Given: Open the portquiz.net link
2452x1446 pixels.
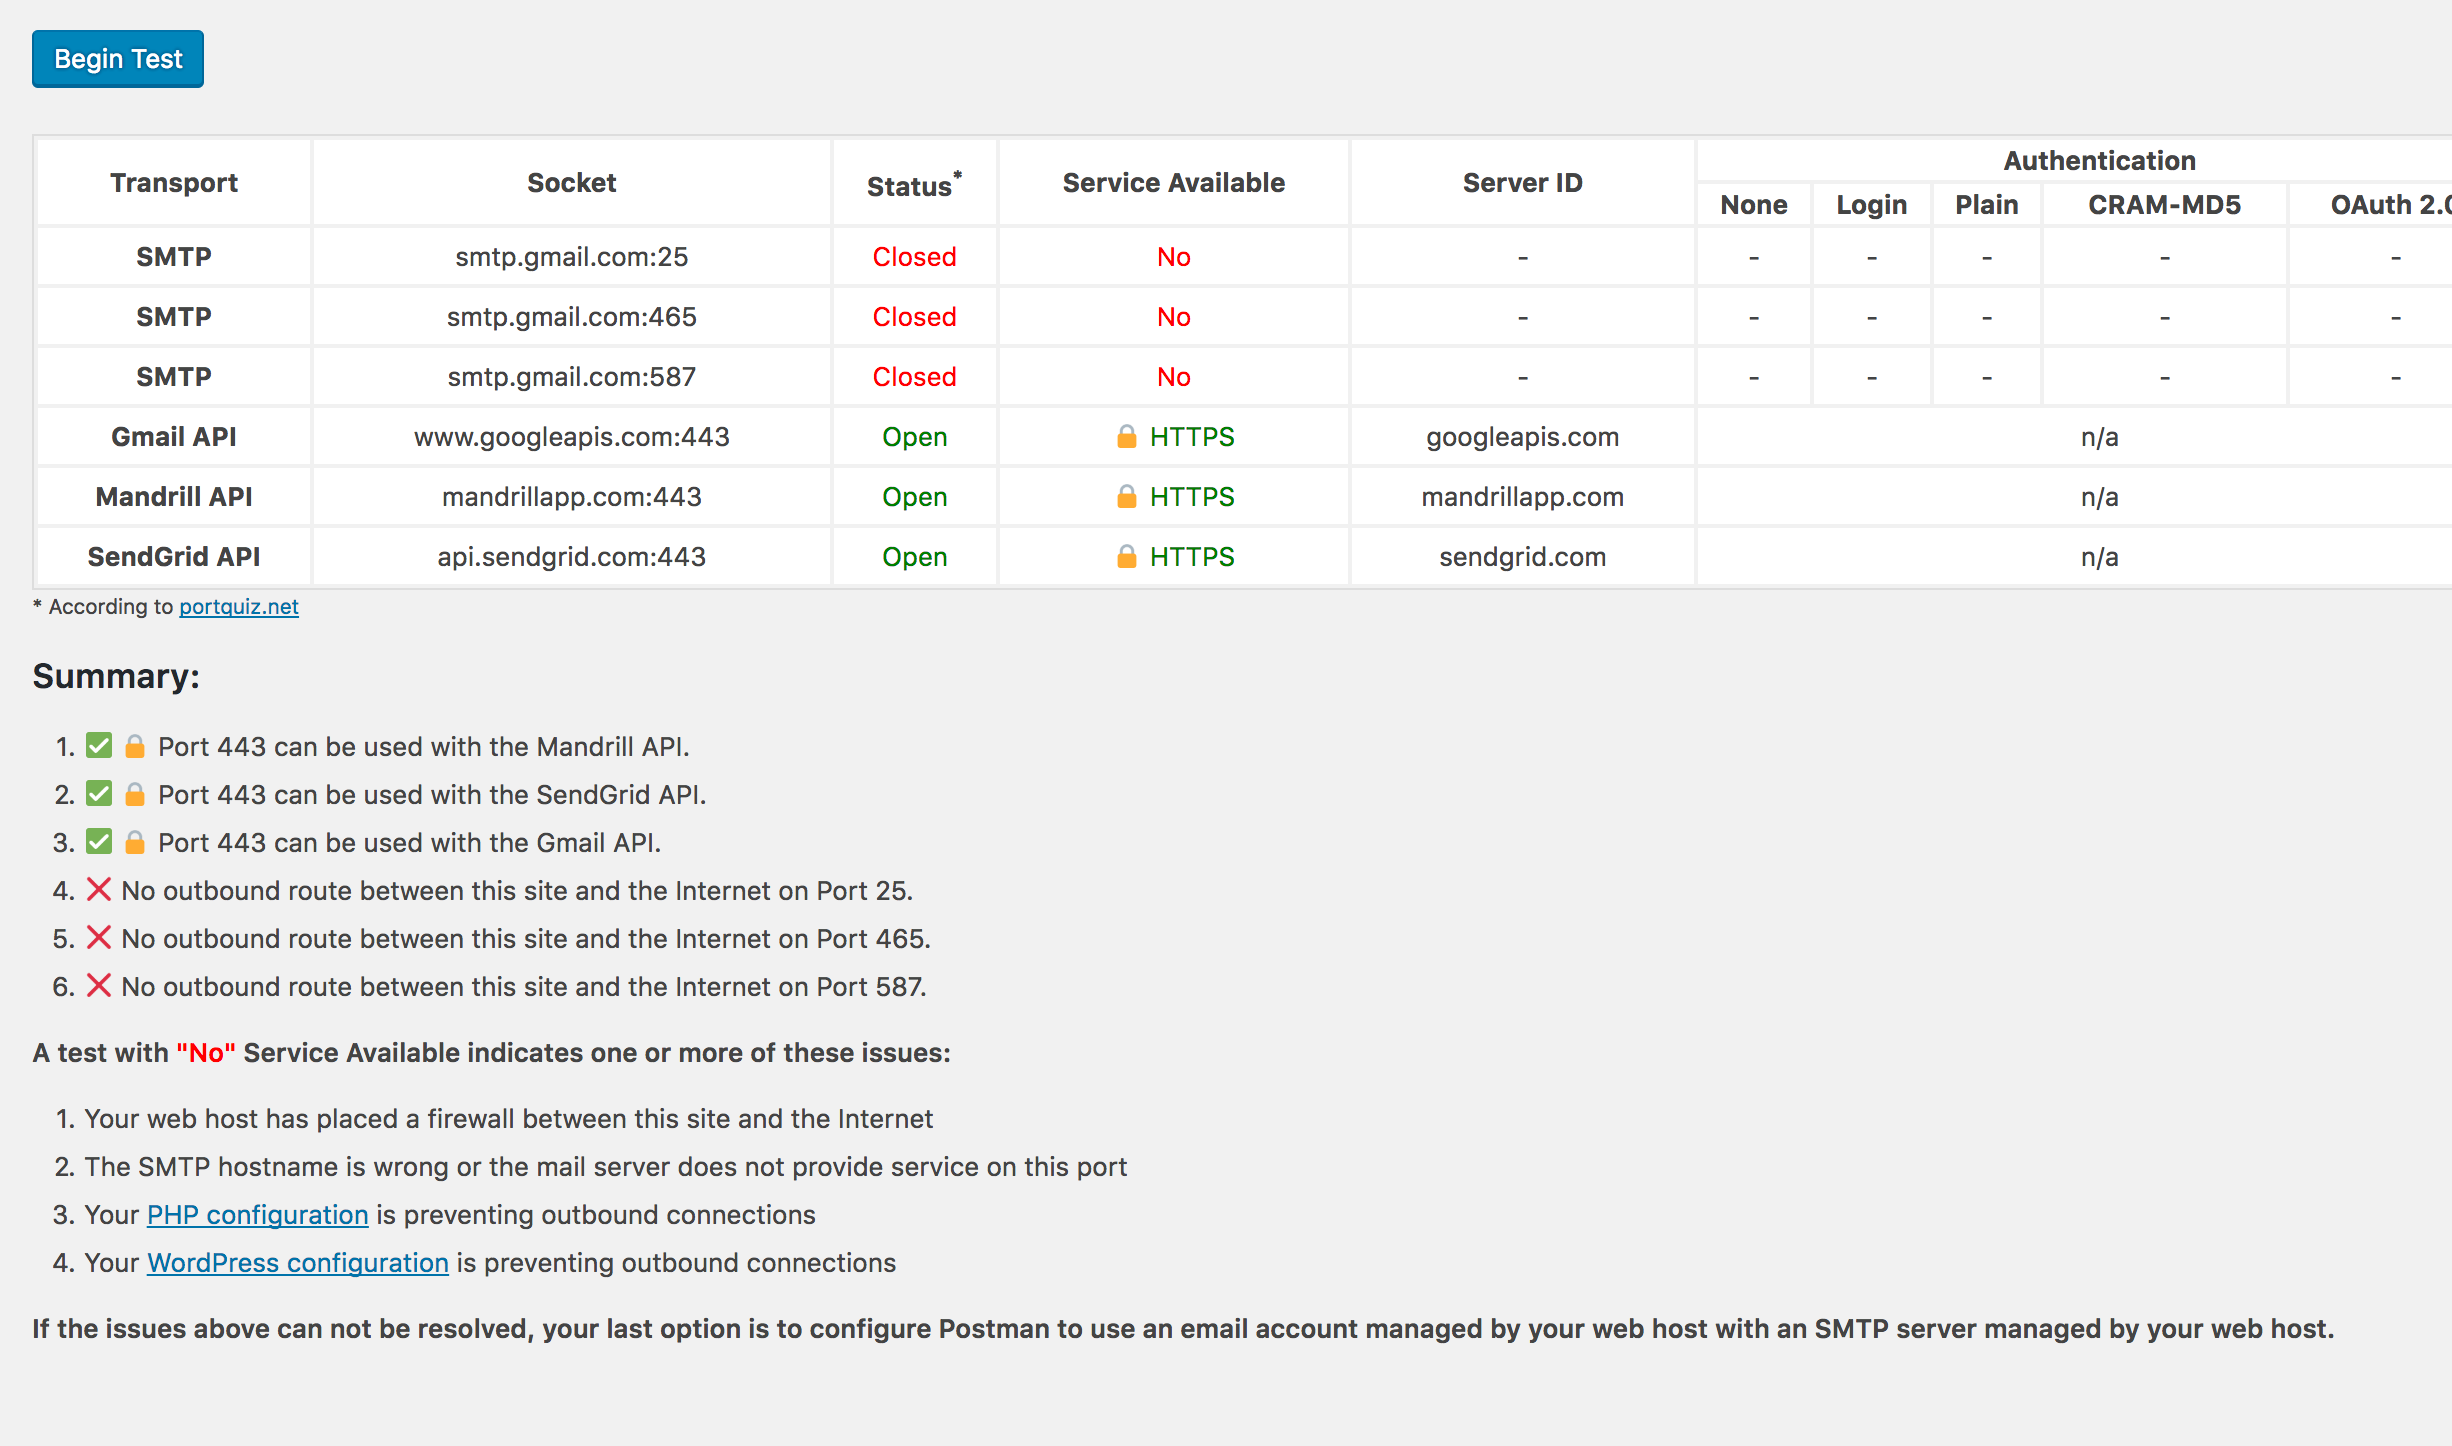Looking at the screenshot, I should coord(239,607).
